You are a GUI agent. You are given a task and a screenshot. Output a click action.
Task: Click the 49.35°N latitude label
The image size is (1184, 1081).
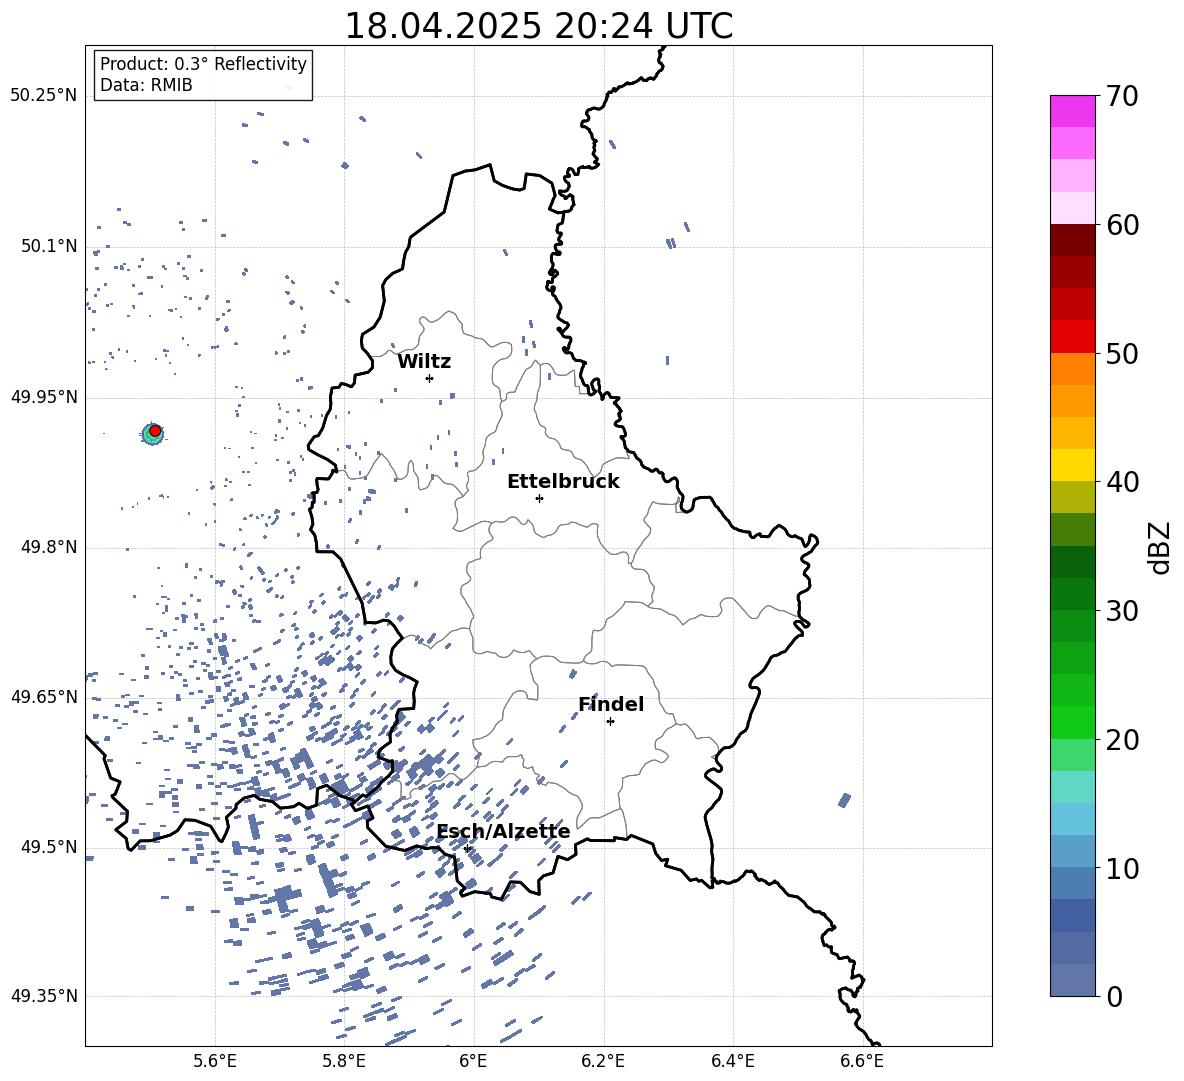point(44,996)
